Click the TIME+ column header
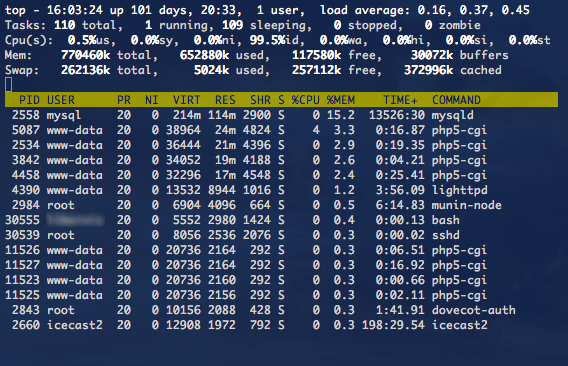Viewport: 568px width, 366px height. [400, 100]
